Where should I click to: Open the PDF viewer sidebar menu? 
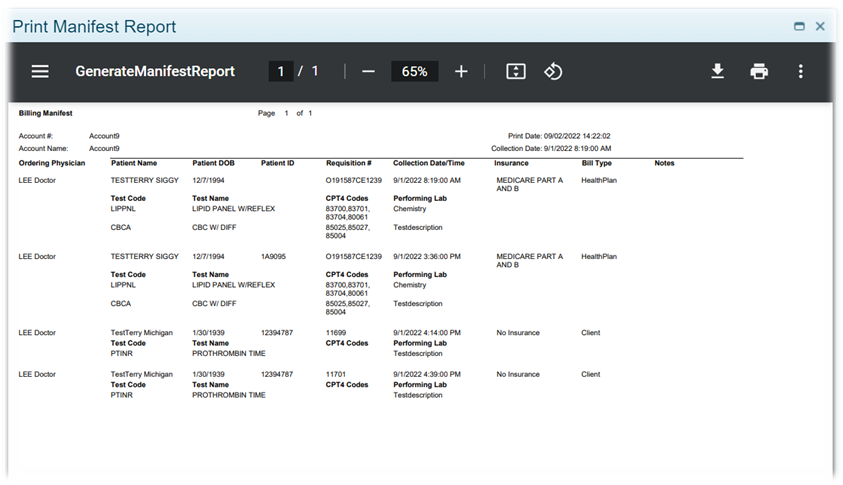coord(40,72)
